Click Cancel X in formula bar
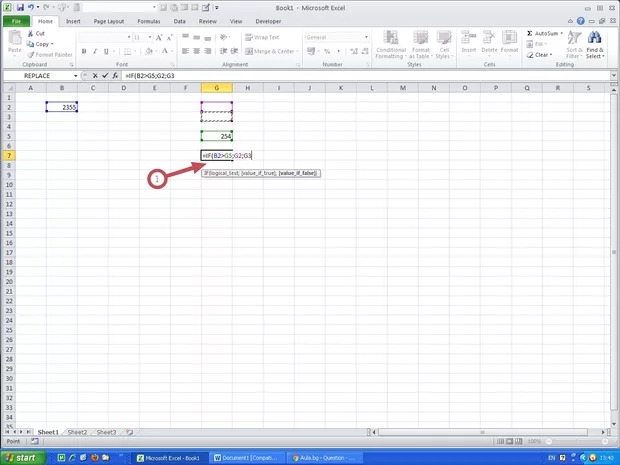 [x=95, y=76]
